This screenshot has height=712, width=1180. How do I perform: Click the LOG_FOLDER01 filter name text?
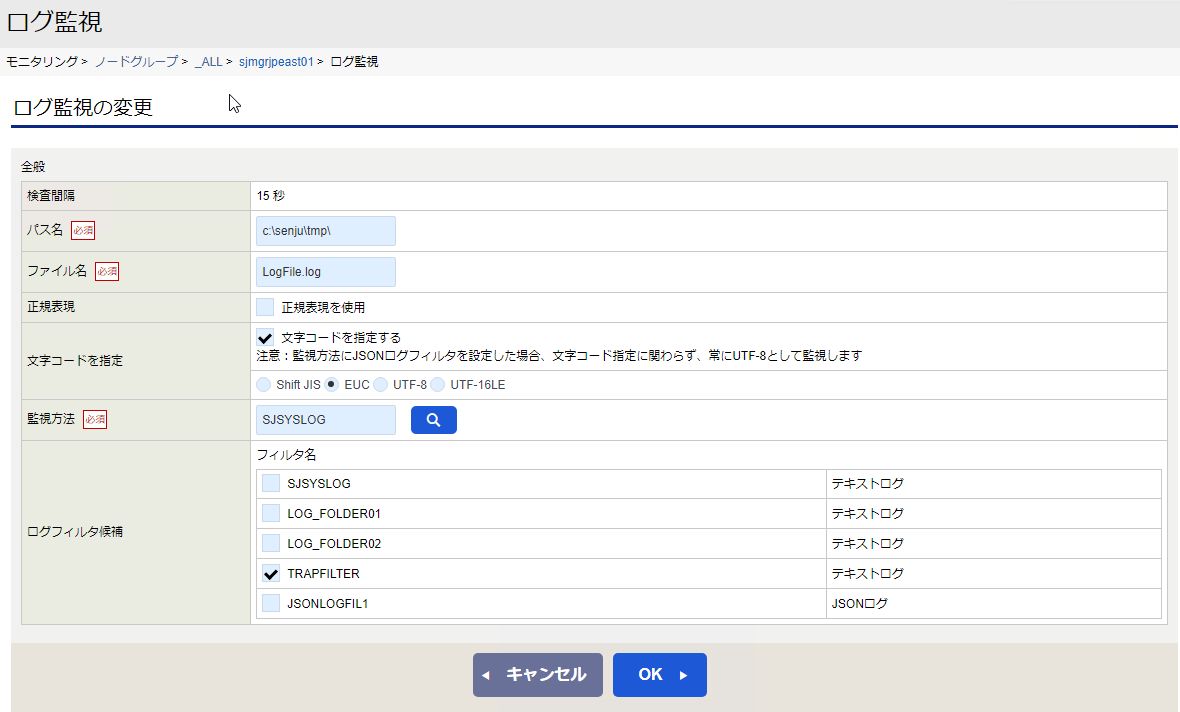click(x=334, y=513)
